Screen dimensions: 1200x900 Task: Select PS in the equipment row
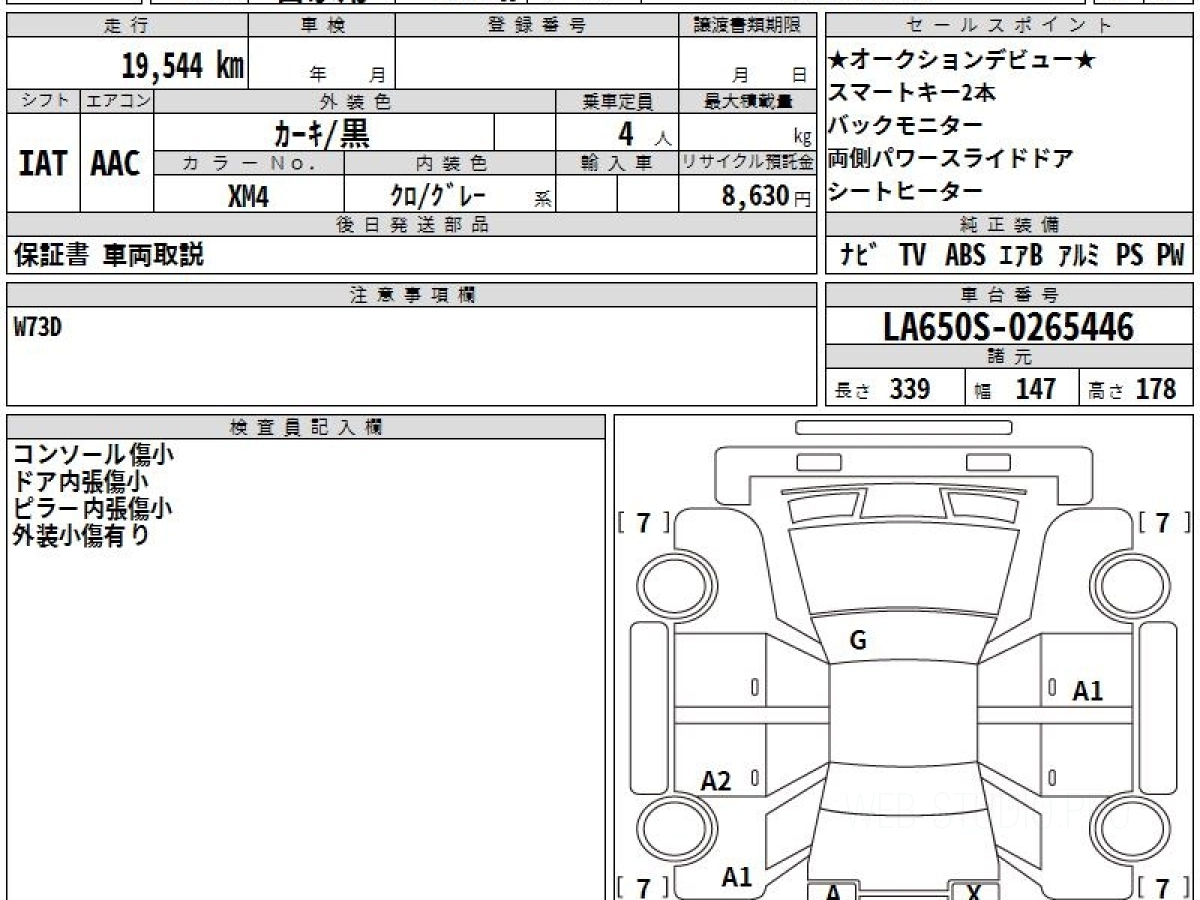[1130, 255]
